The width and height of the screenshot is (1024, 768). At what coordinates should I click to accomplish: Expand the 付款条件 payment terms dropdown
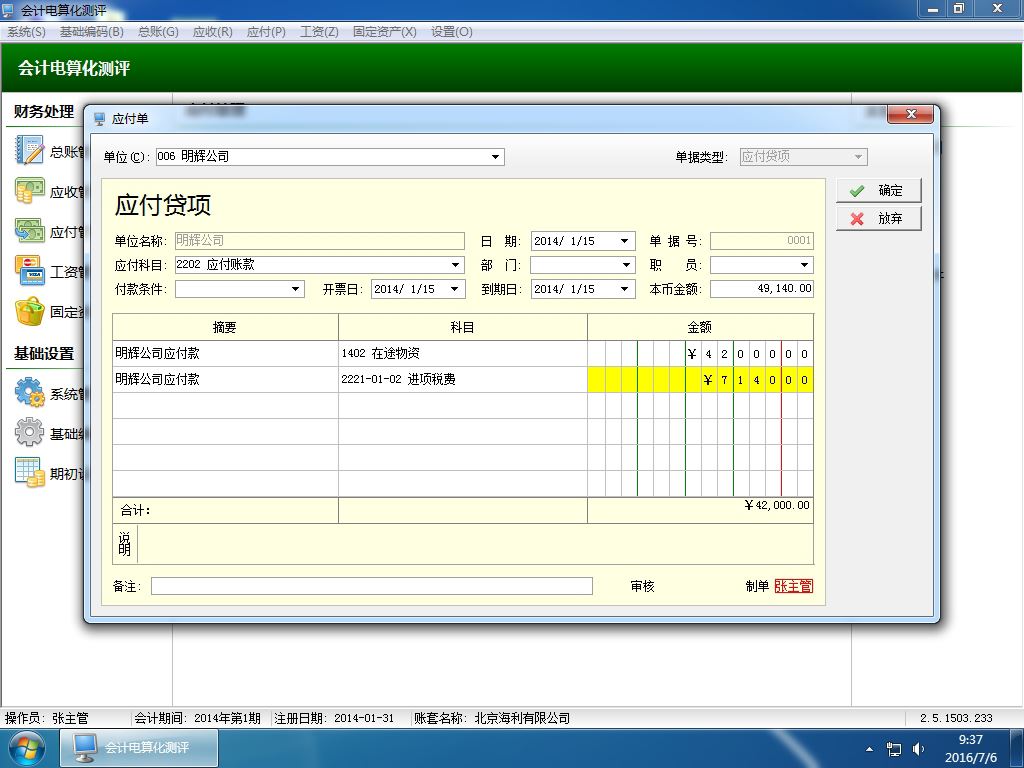(x=295, y=289)
